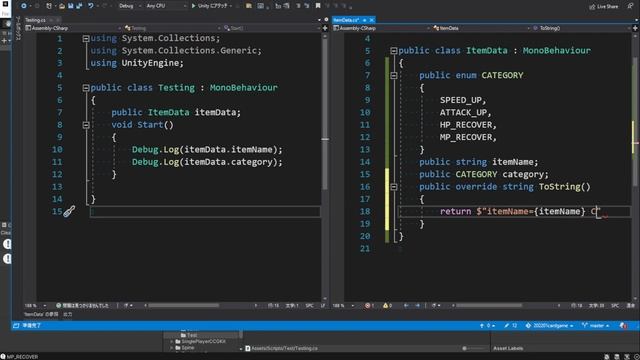Start debugging with Unity attach play button
The image size is (640, 360).
click(211, 6)
